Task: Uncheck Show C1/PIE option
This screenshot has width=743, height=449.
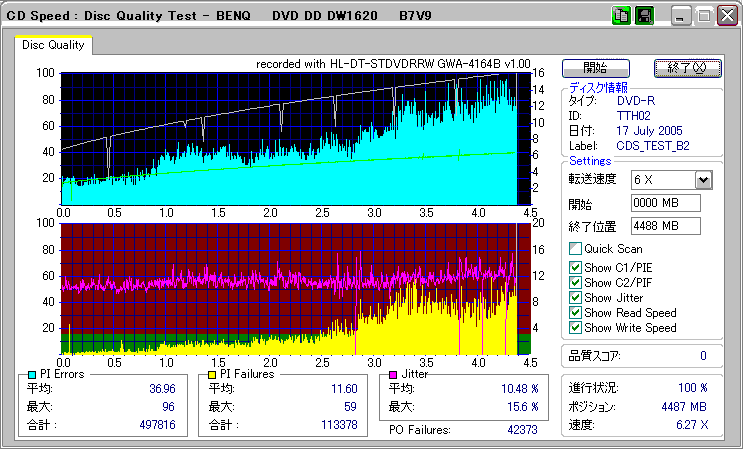Action: click(575, 268)
